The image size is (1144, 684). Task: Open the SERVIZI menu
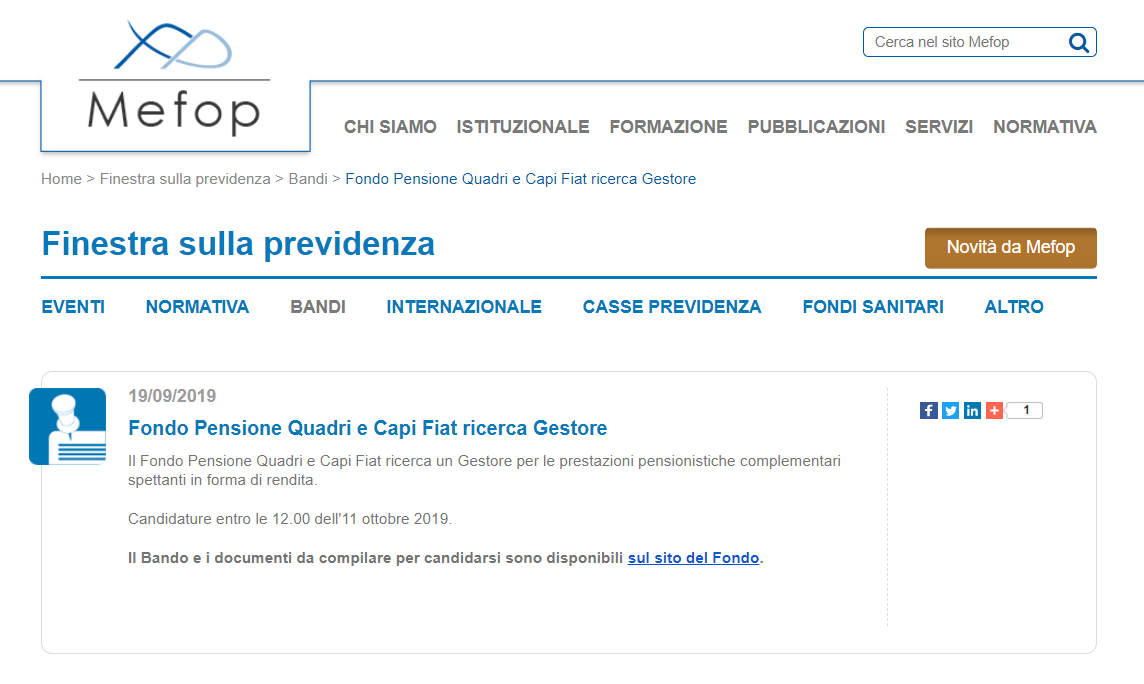click(939, 127)
